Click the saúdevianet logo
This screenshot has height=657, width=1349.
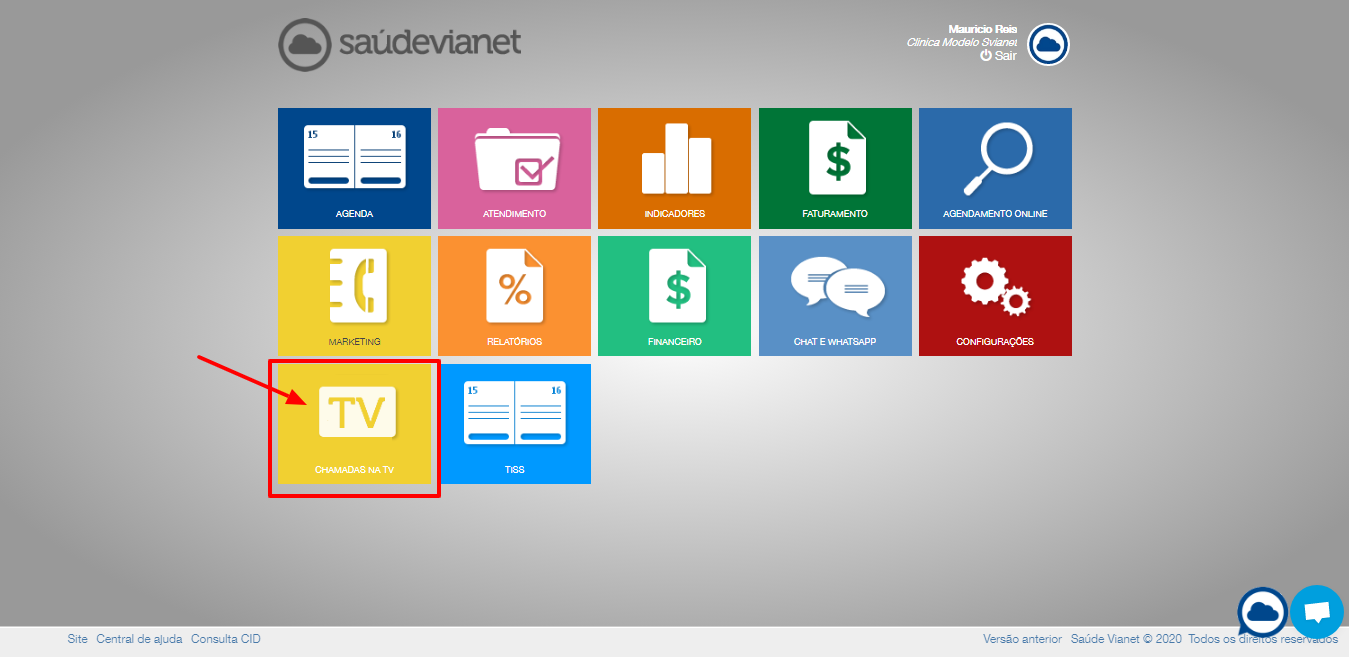click(400, 44)
